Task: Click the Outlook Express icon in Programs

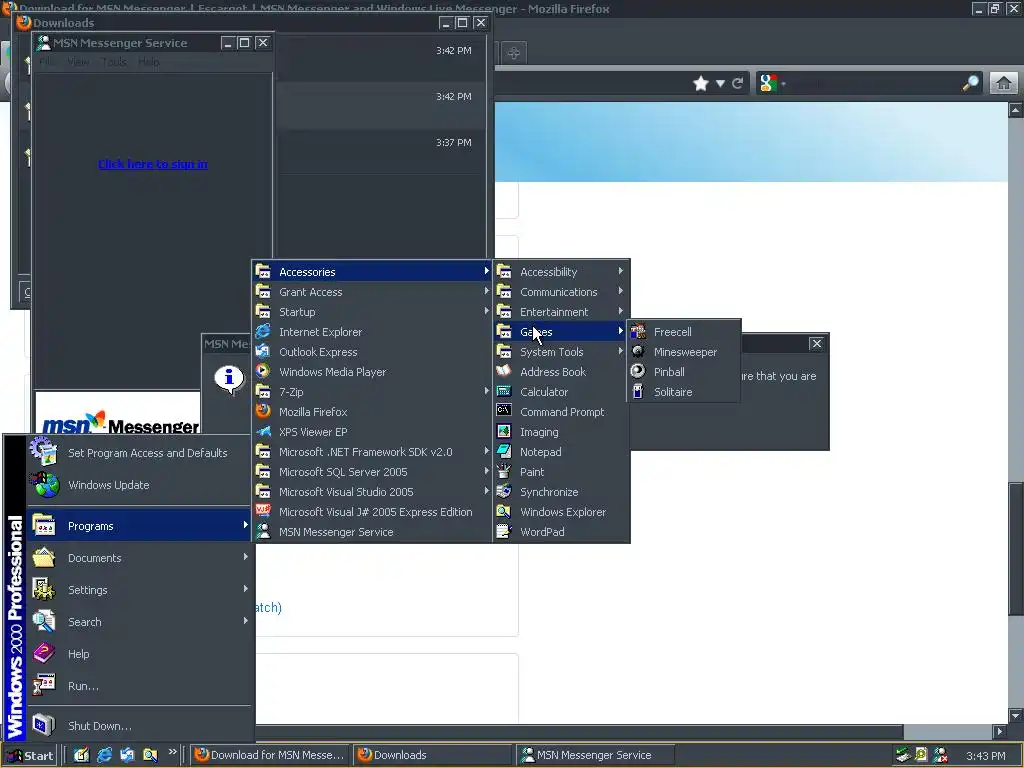Action: [263, 351]
